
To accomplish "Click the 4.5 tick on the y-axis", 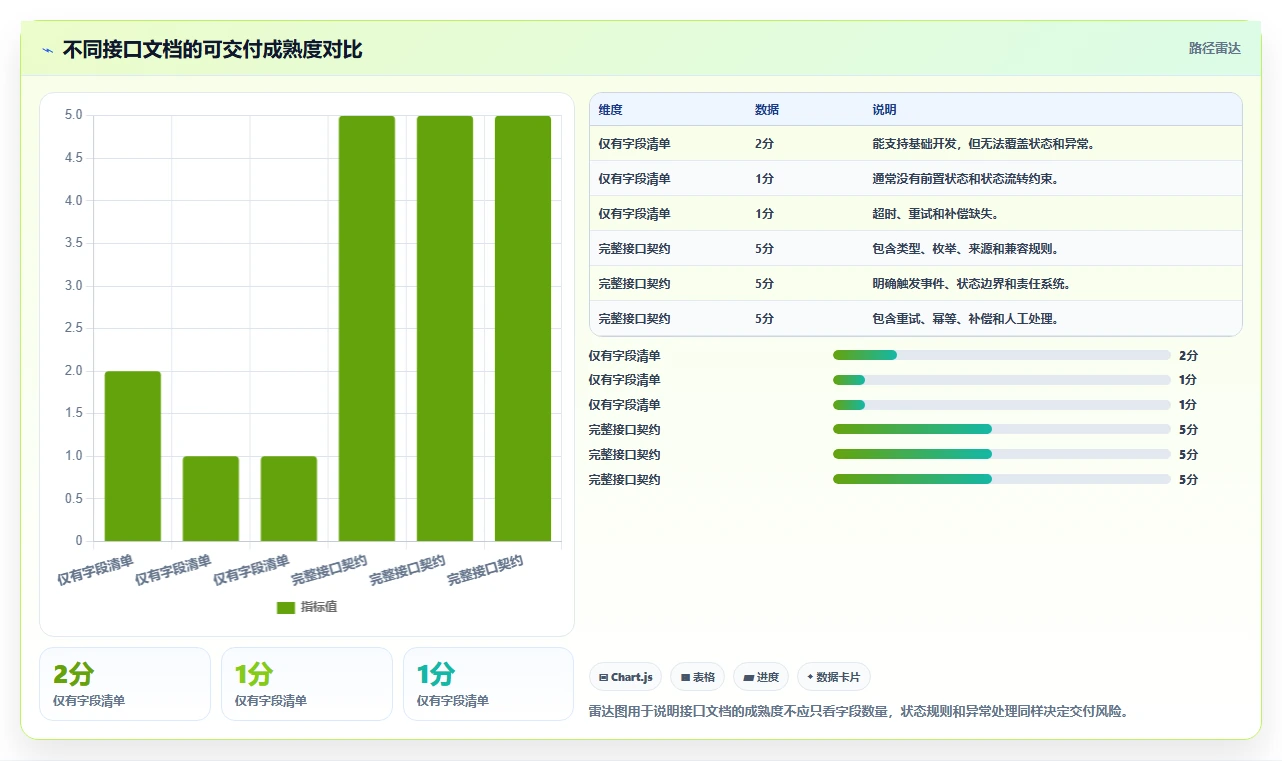I will coord(73,158).
